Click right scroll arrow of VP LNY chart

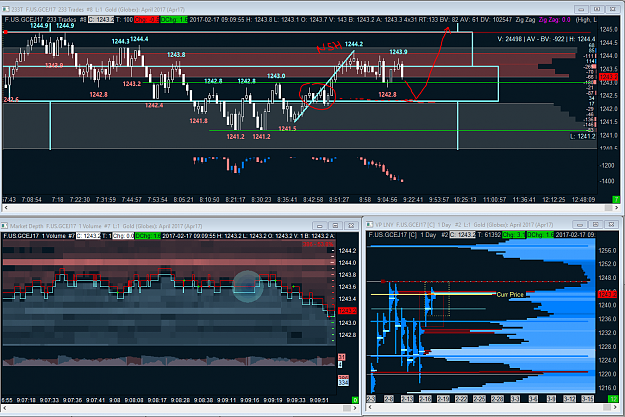pyautogui.click(x=615, y=407)
